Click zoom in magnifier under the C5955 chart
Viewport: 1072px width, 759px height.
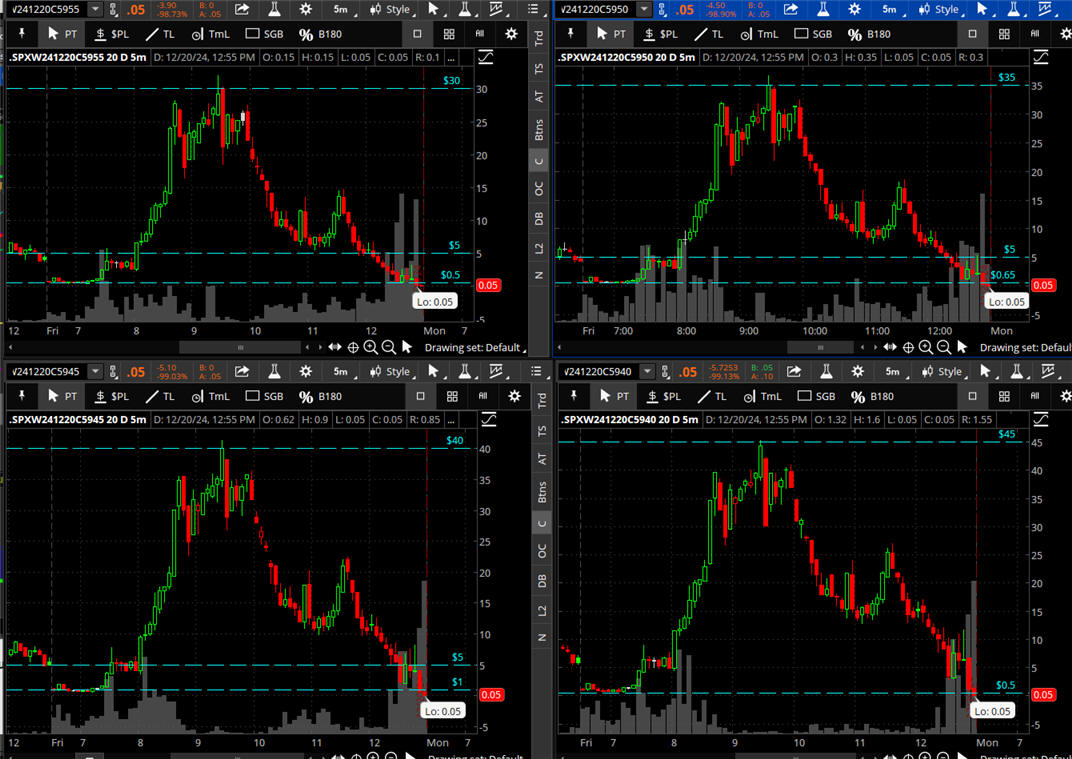click(371, 347)
